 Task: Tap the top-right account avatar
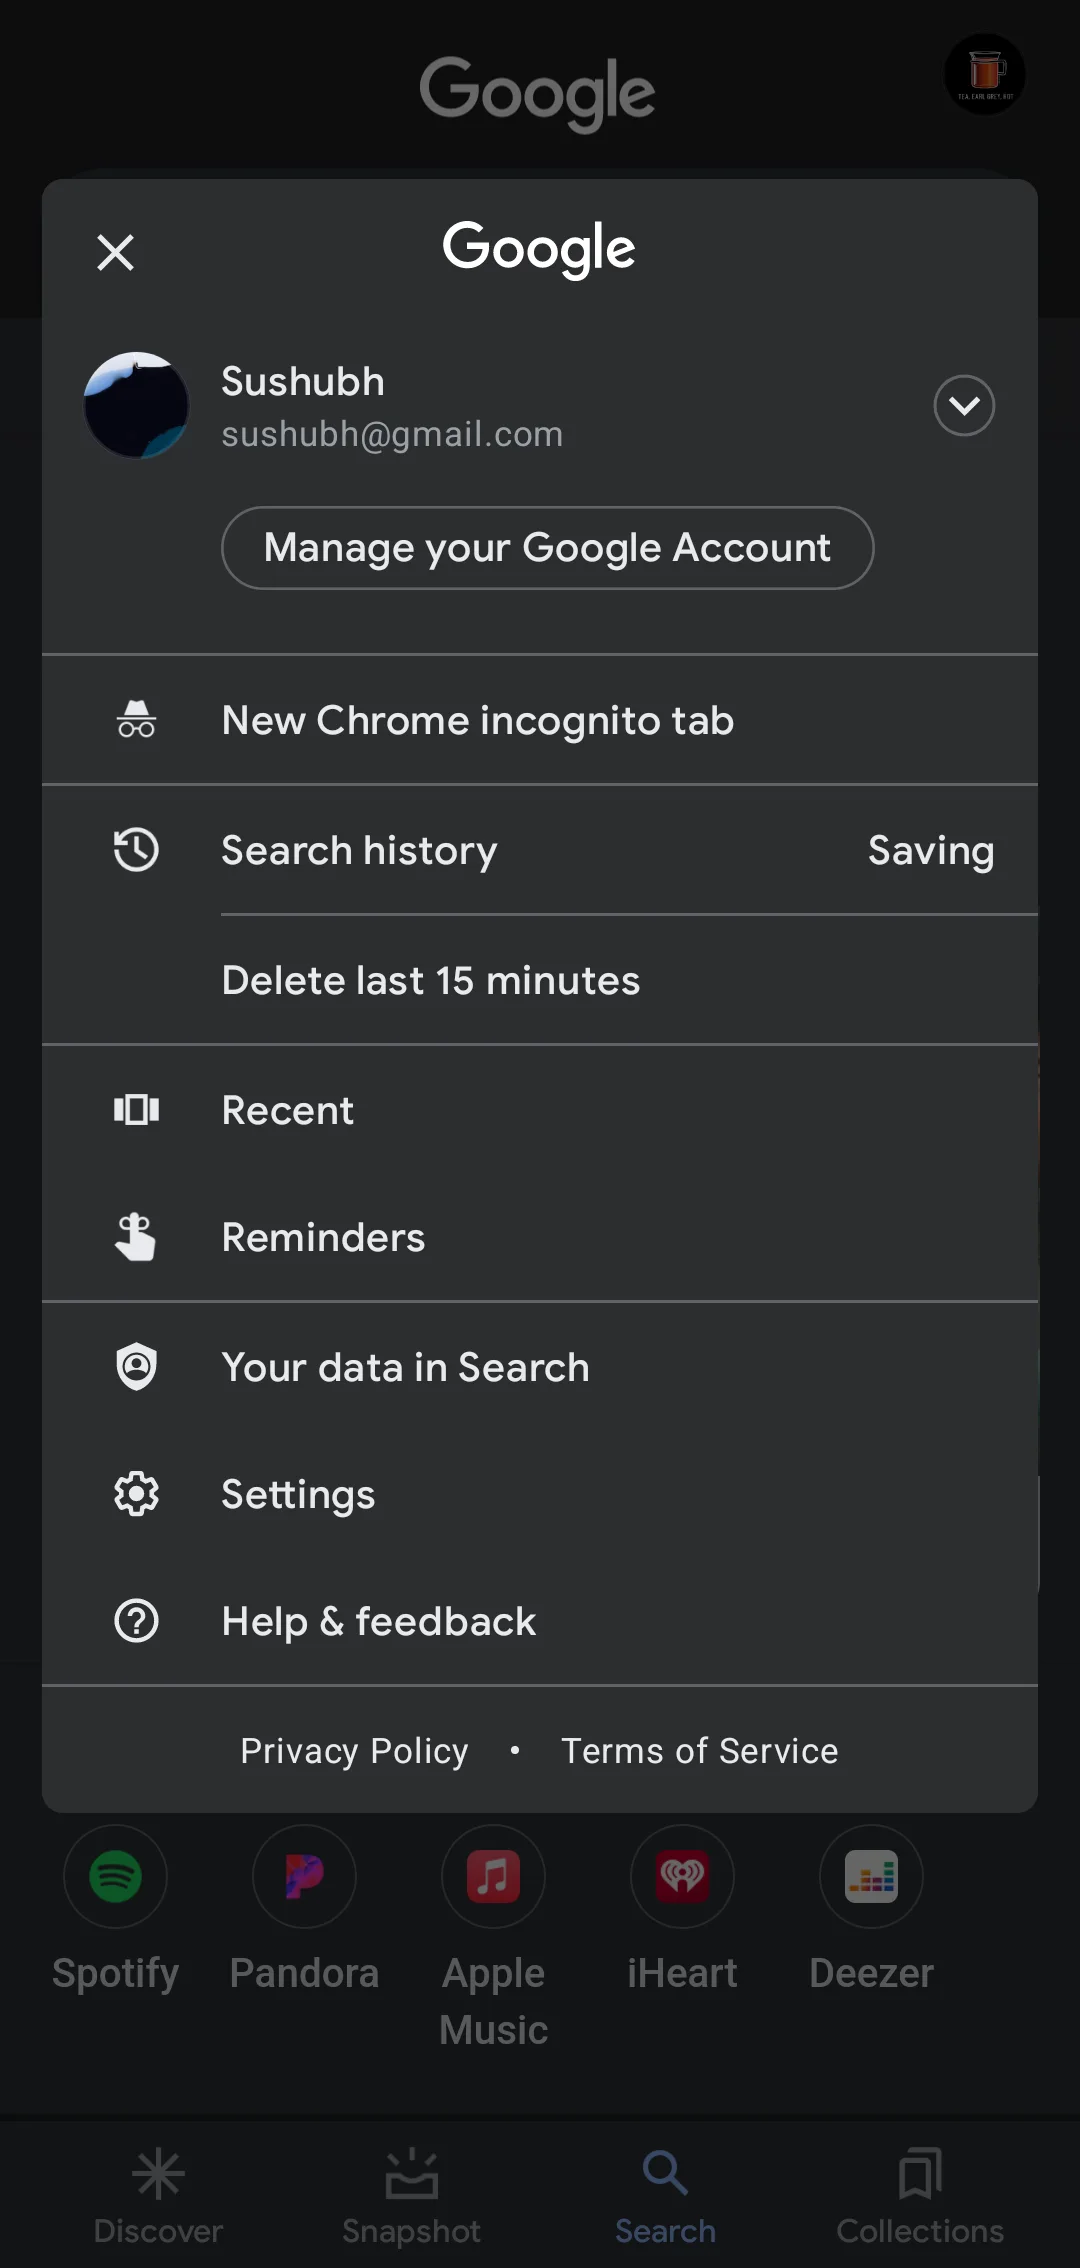985,74
